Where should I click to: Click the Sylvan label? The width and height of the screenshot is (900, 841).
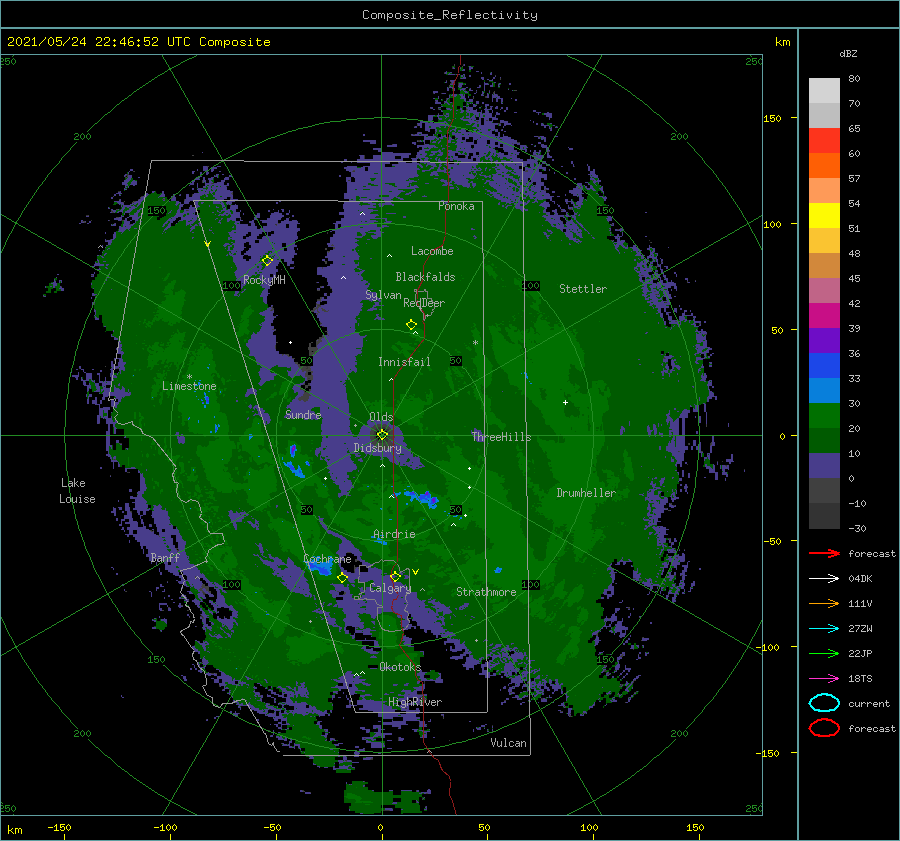click(383, 295)
